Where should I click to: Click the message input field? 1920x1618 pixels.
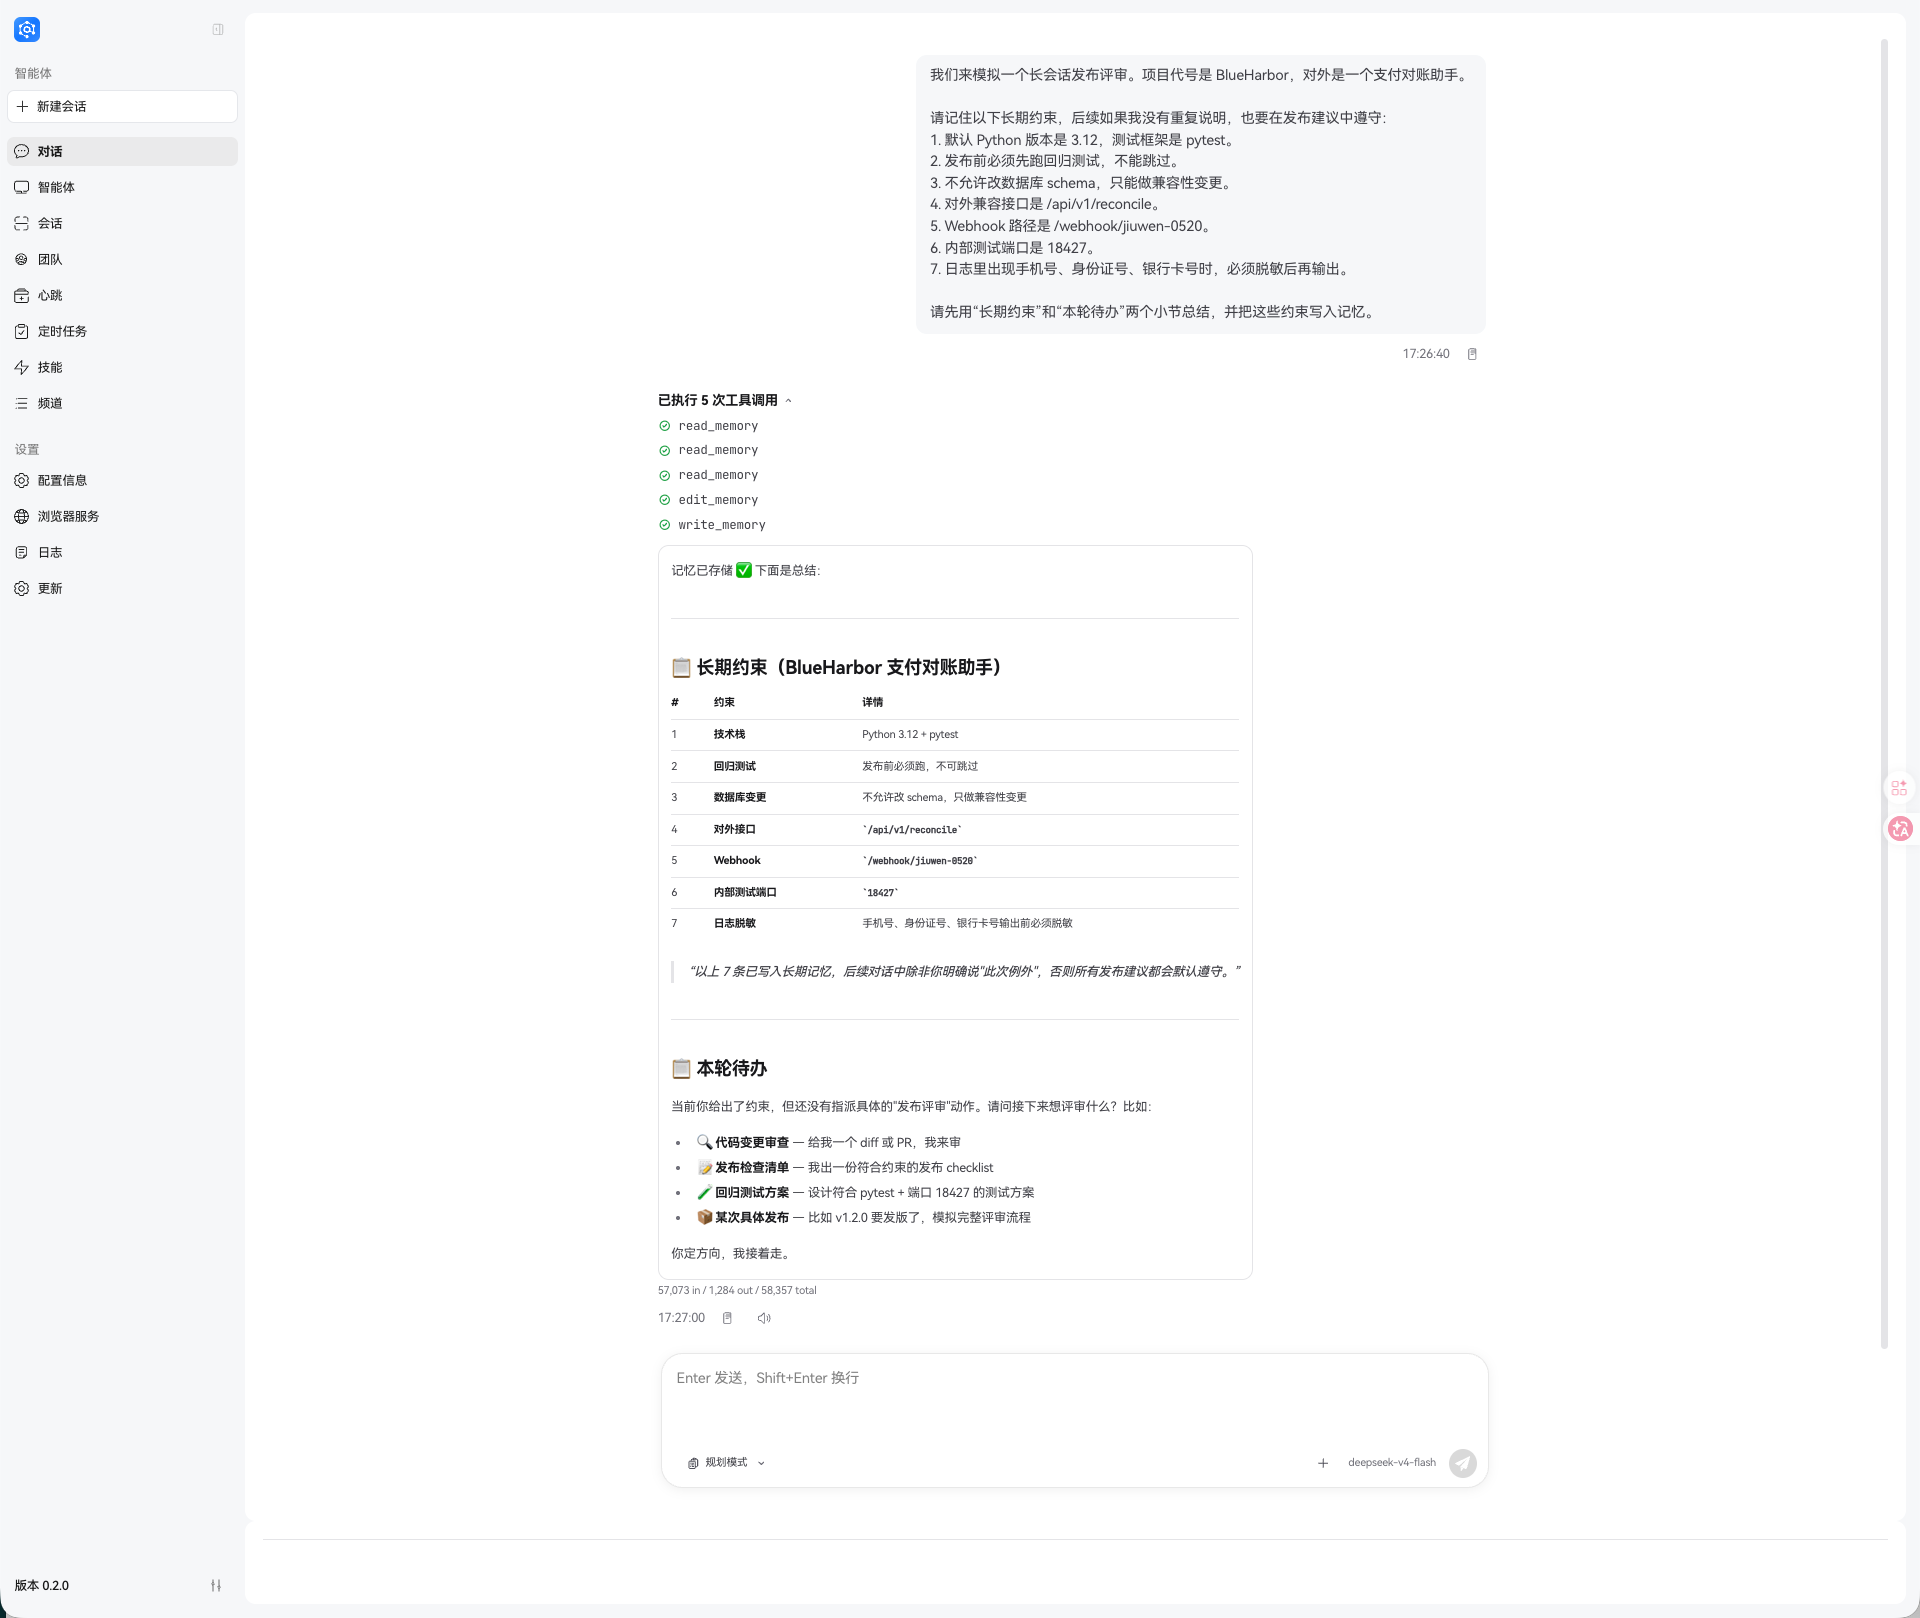pos(1074,1400)
